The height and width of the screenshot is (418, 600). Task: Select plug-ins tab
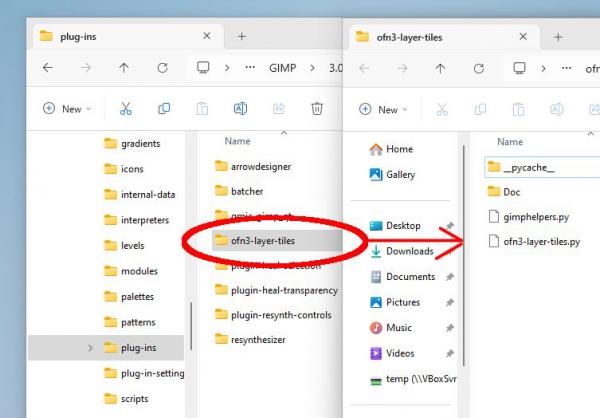(128, 36)
